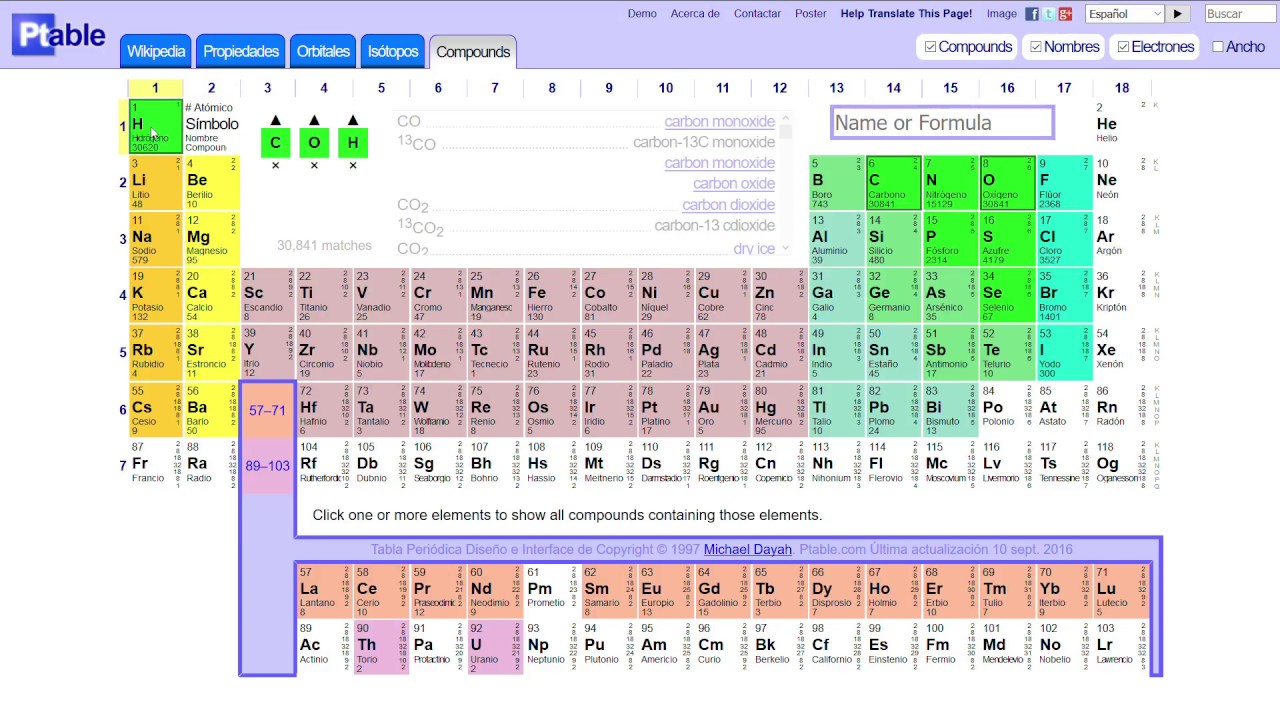Select the Oro Au element cell

point(723,410)
